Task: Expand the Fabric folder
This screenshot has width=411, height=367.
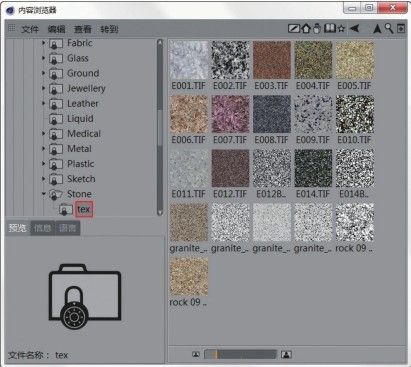Action: [43, 43]
